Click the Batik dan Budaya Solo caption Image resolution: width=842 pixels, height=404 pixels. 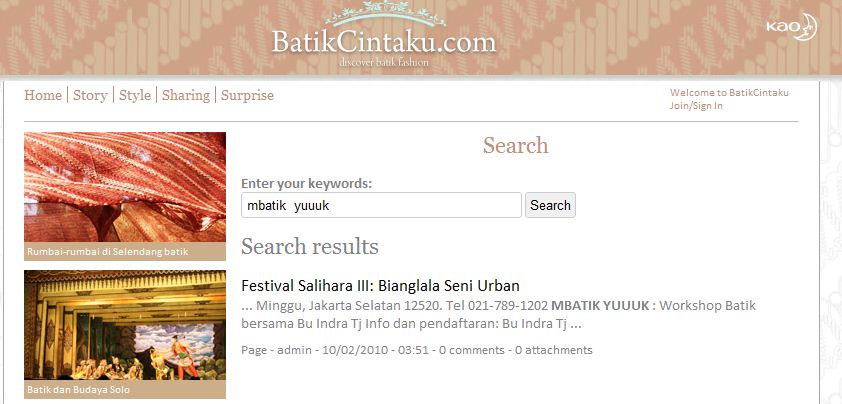coord(78,389)
